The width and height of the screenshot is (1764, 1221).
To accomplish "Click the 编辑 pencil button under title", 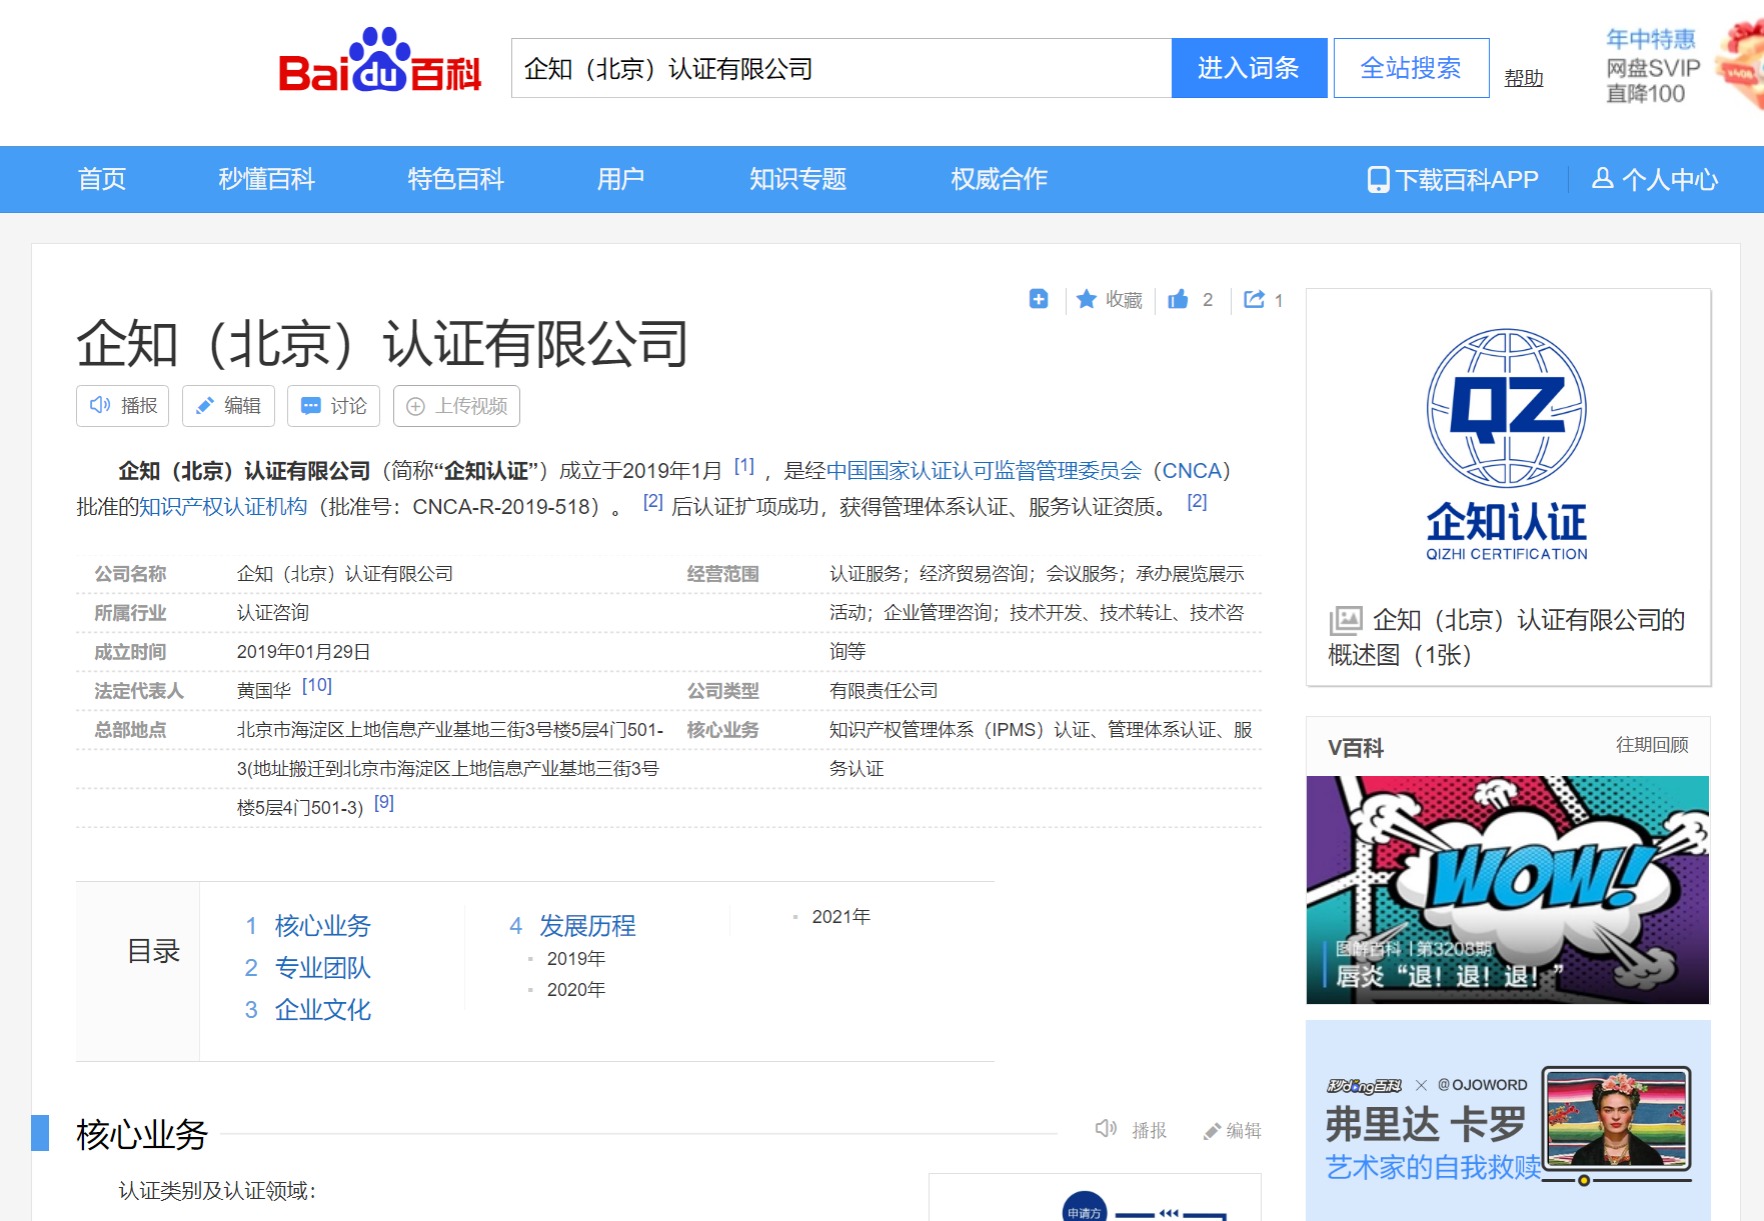I will click(x=228, y=406).
